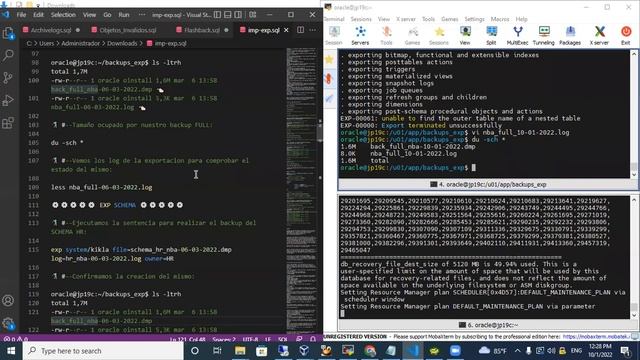Open the Go menu in VS Code
The image size is (640, 360).
click(x=107, y=15)
